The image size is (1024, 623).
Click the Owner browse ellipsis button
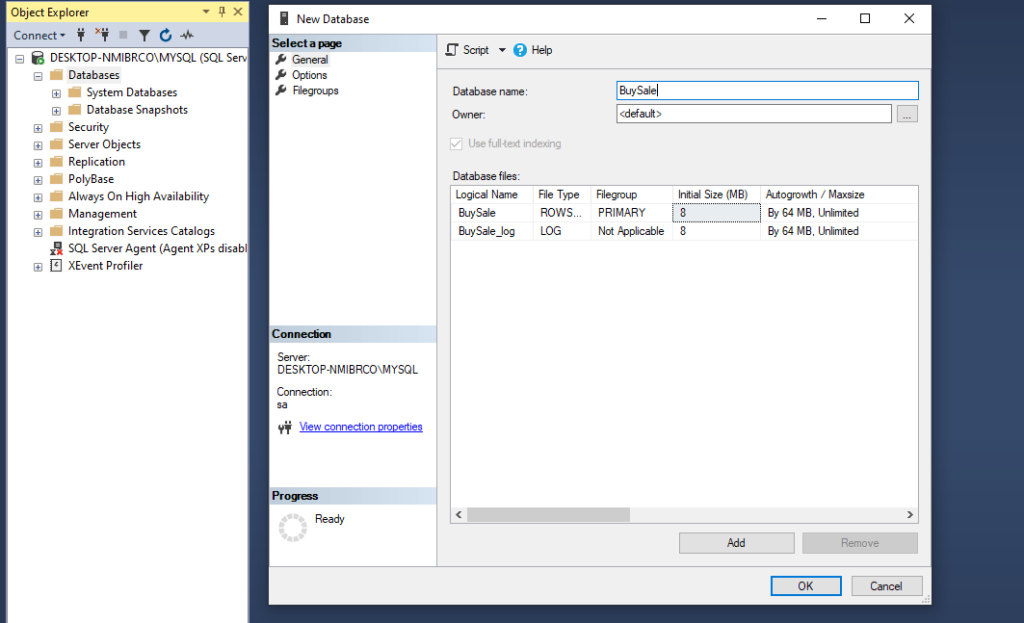pyautogui.click(x=907, y=113)
